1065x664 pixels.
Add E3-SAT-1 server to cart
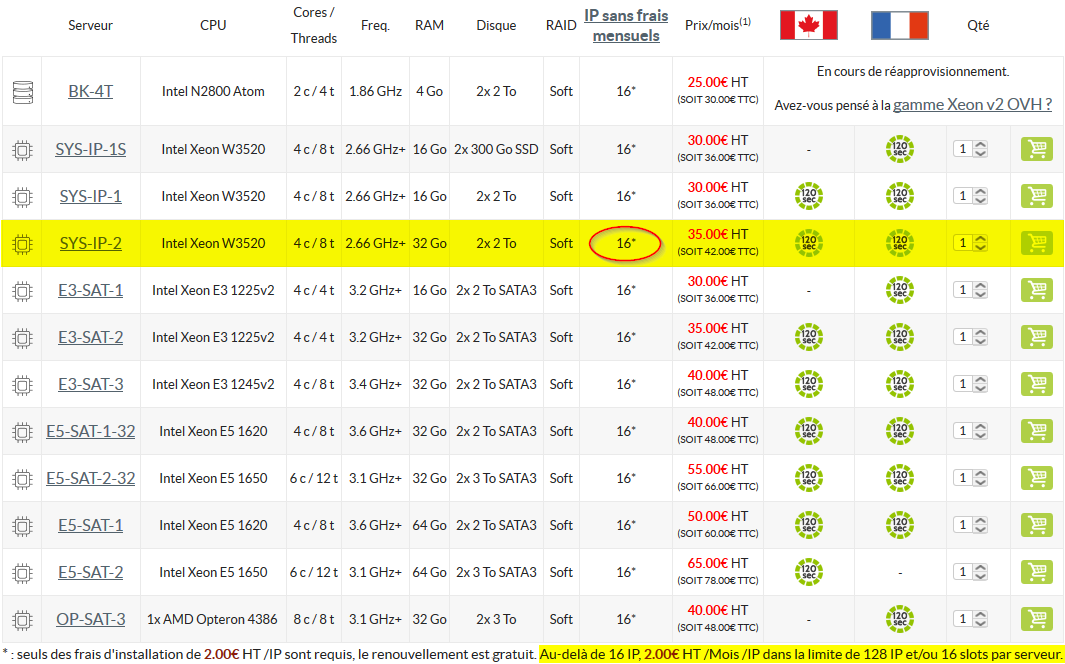click(1036, 290)
